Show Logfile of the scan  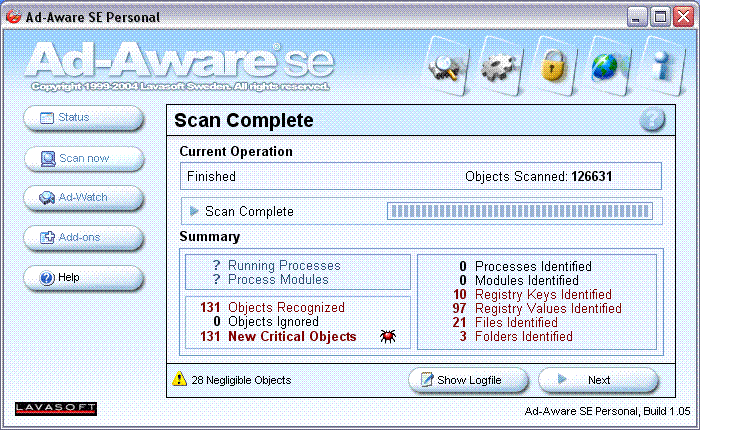468,380
